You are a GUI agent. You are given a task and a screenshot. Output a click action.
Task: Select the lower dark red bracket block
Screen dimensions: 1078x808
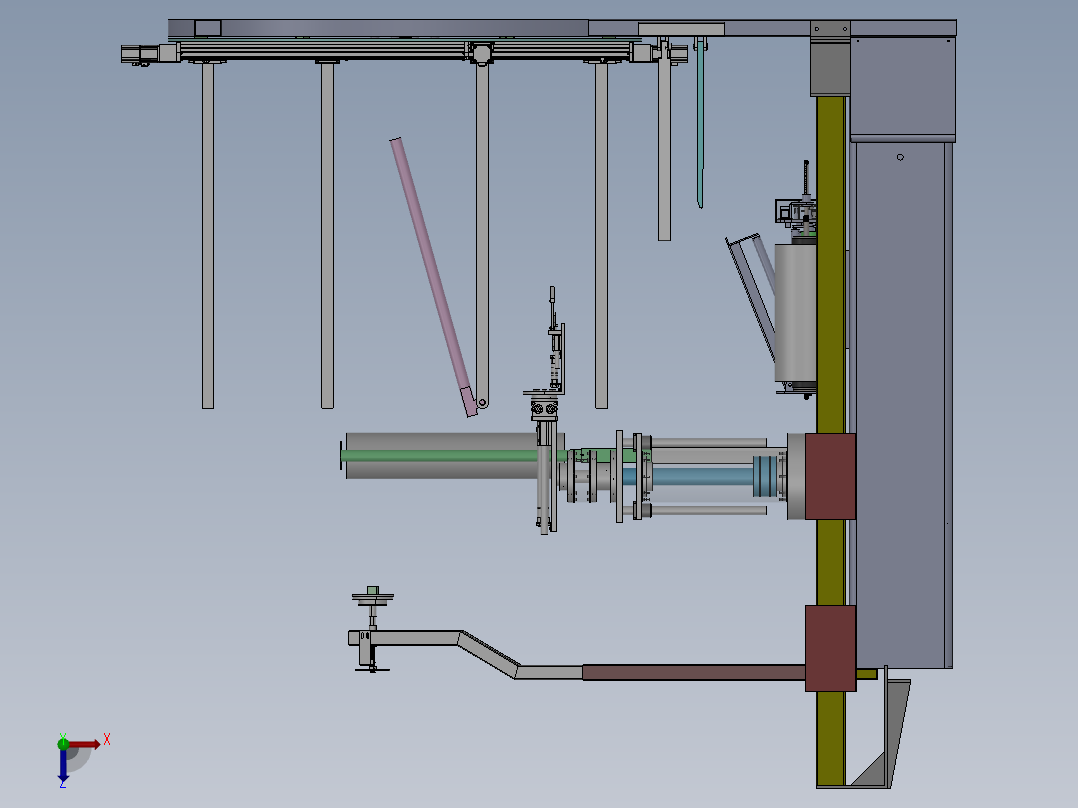coord(830,648)
